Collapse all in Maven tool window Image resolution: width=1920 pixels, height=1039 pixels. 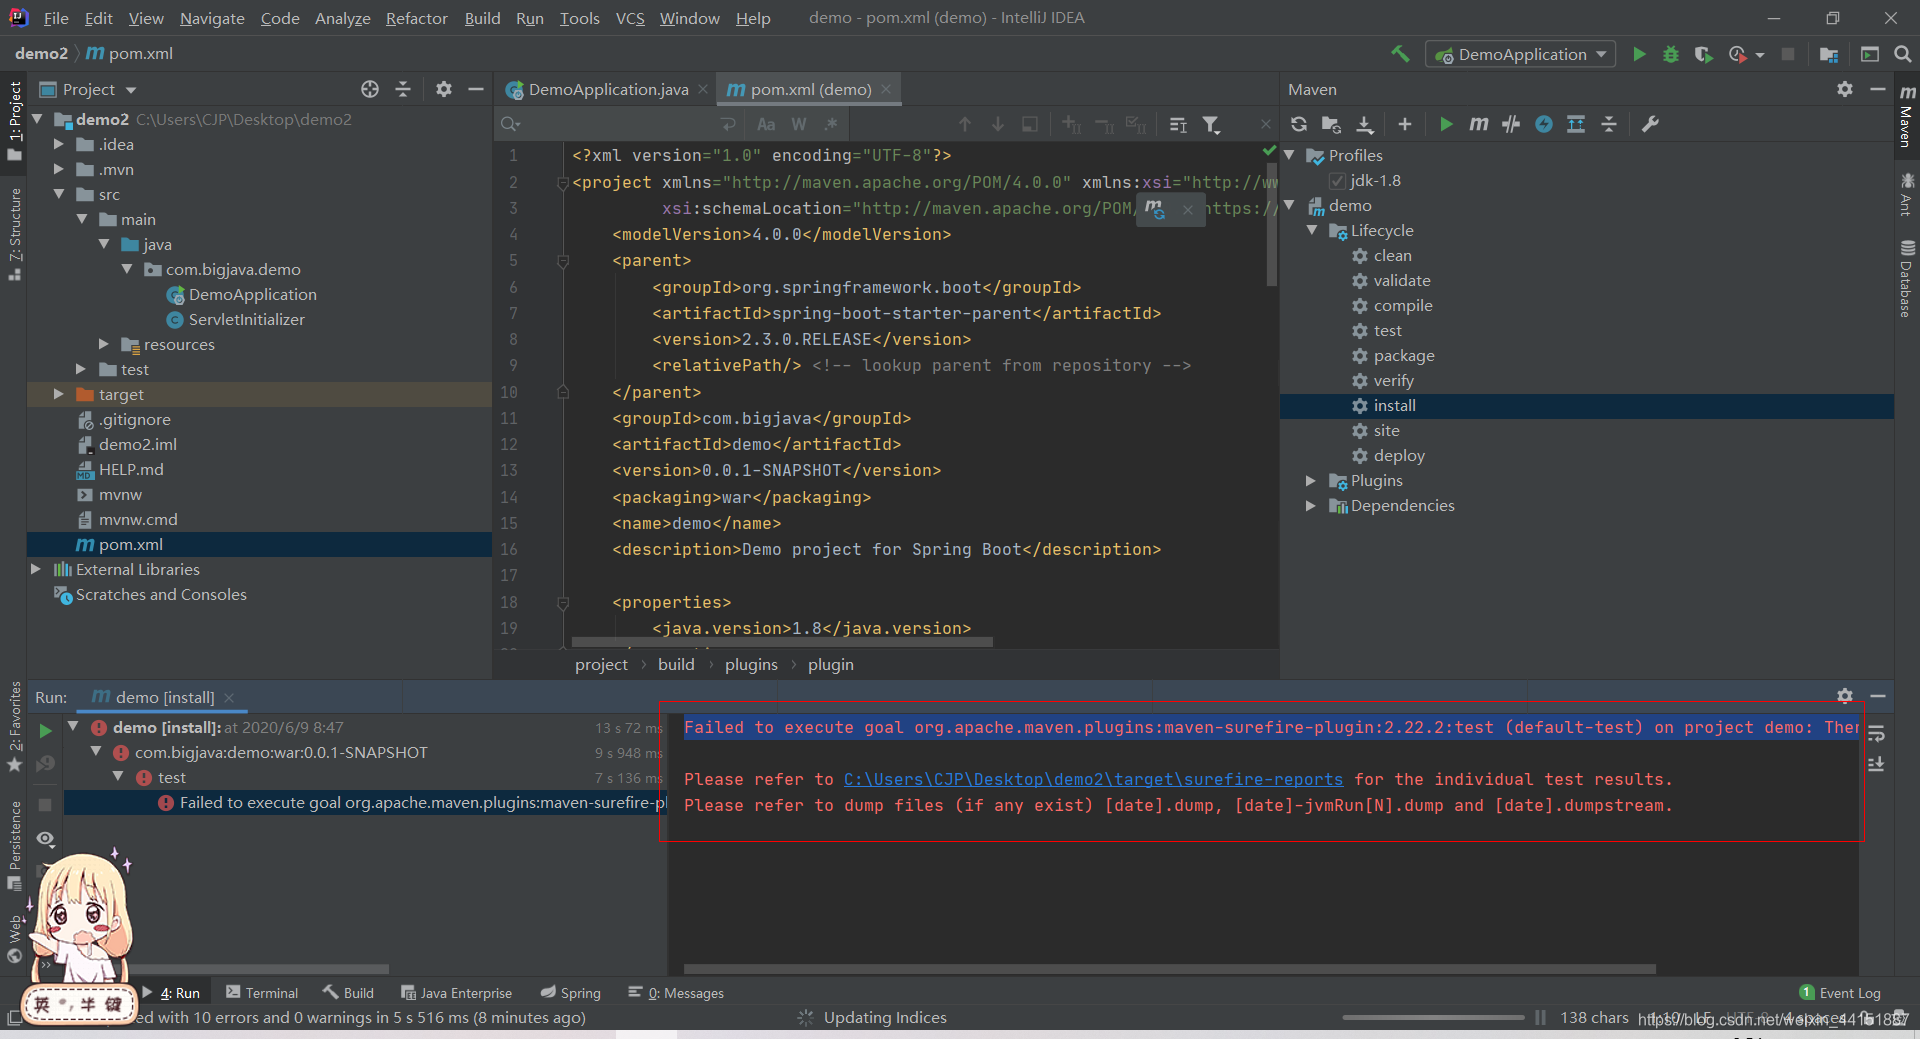(1609, 124)
